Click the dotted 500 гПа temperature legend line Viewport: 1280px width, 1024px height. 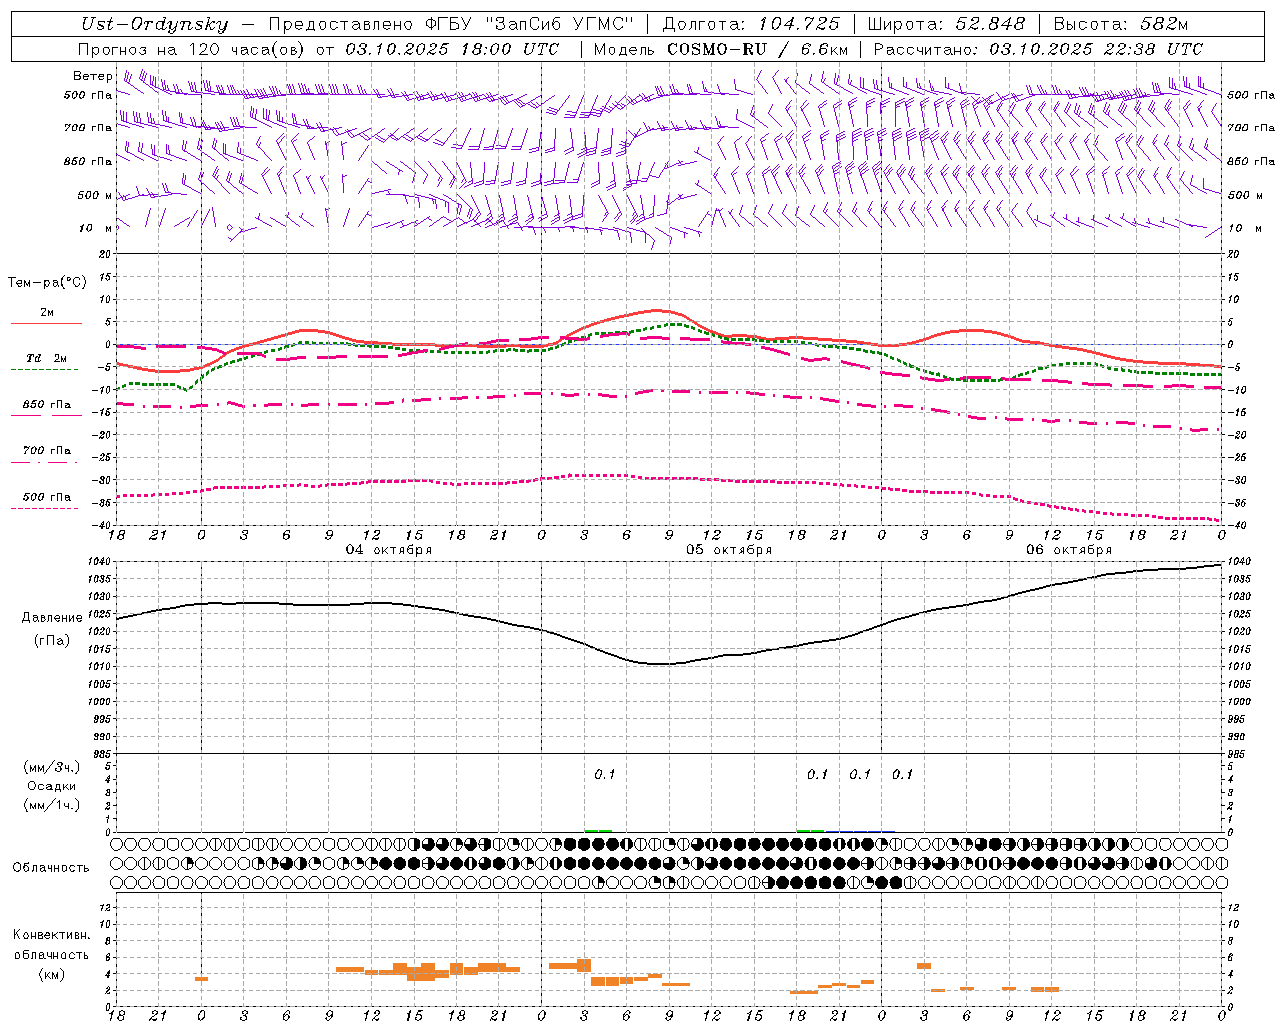pos(44,508)
